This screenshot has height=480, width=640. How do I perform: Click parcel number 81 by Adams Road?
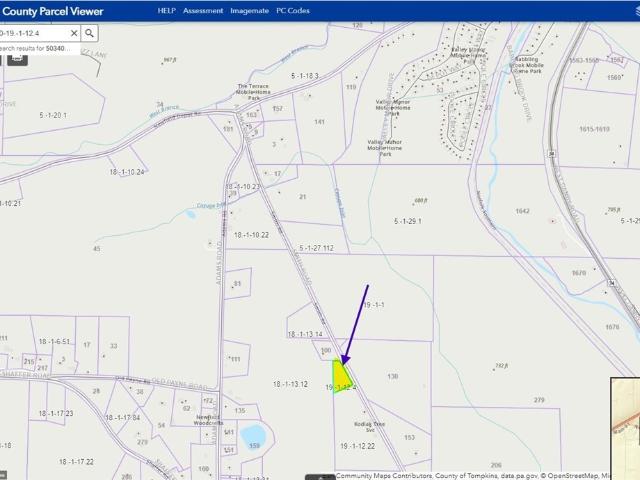point(237,284)
